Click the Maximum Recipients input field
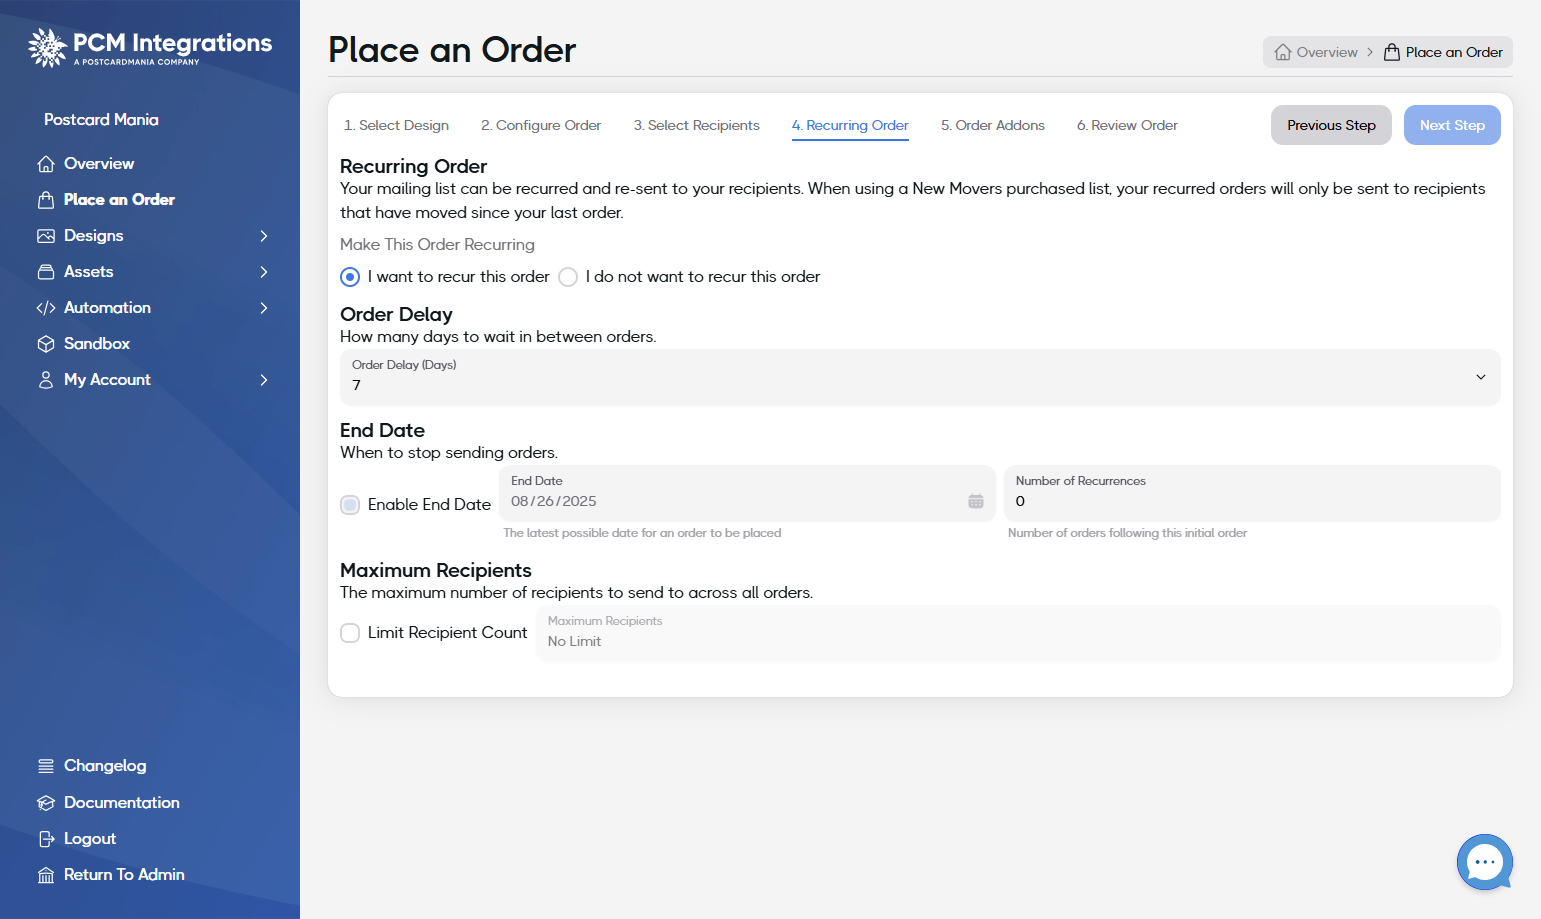Screen dimensions: 1541x919 point(1018,633)
